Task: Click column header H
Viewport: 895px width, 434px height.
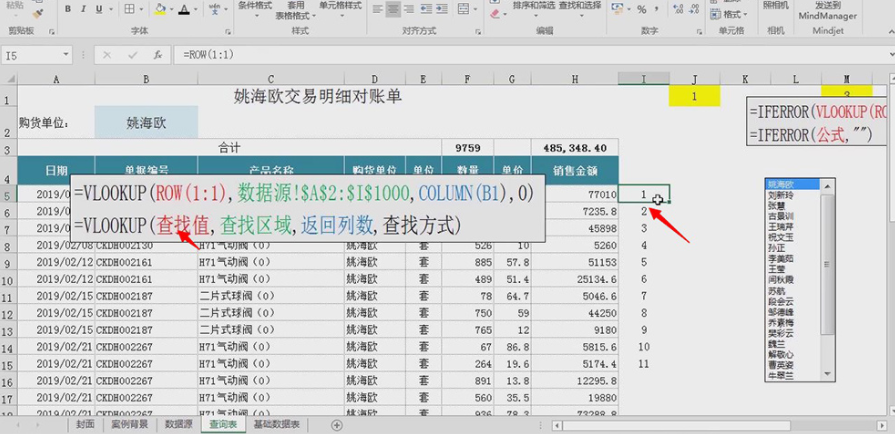Action: 575,79
